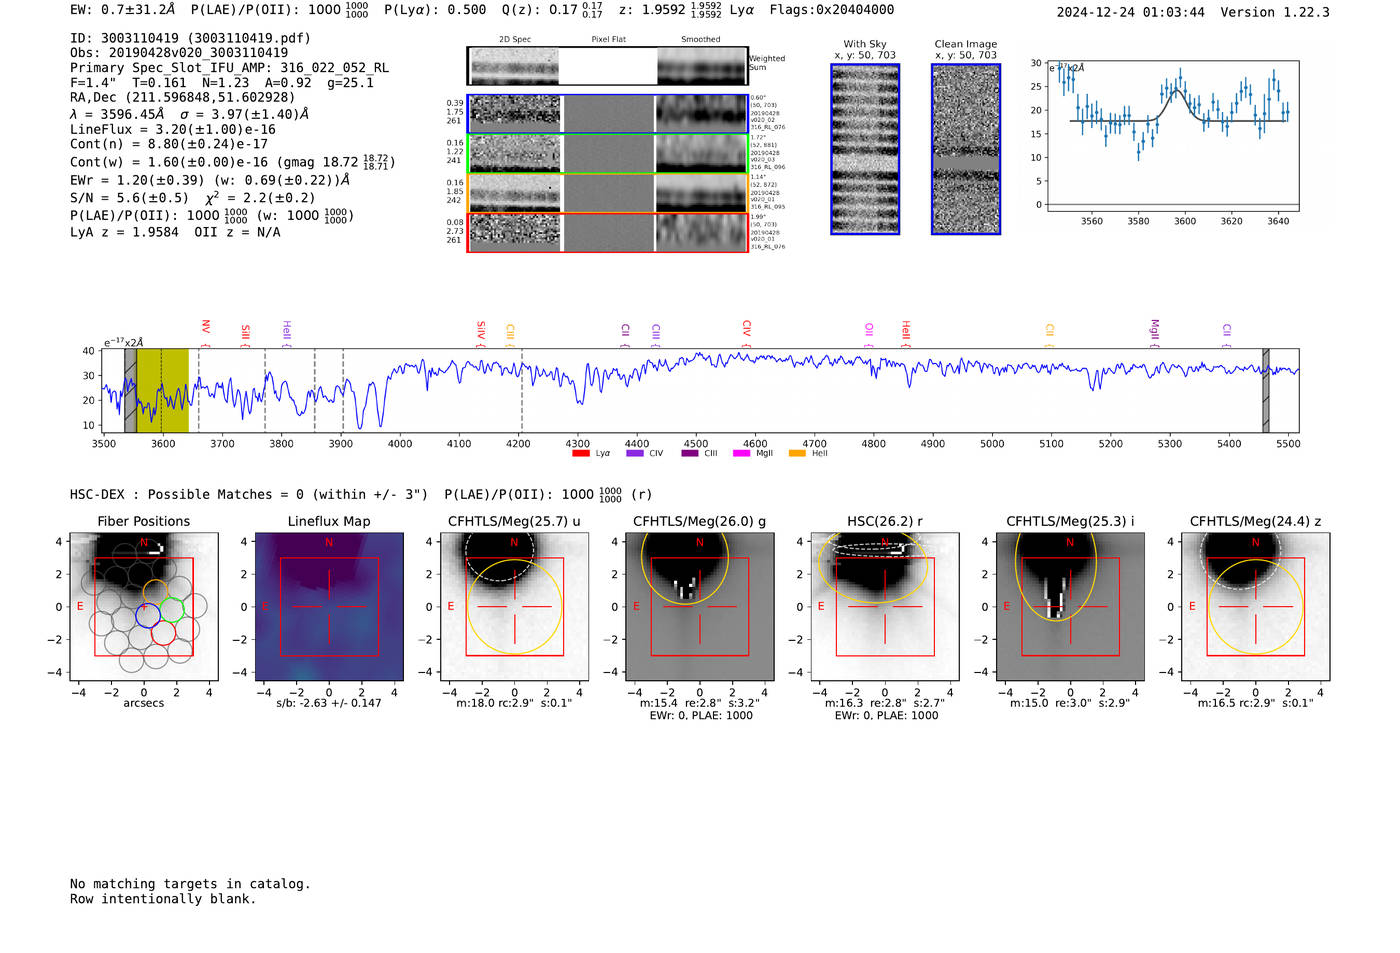Click the purple CIV legend swatch

[634, 454]
